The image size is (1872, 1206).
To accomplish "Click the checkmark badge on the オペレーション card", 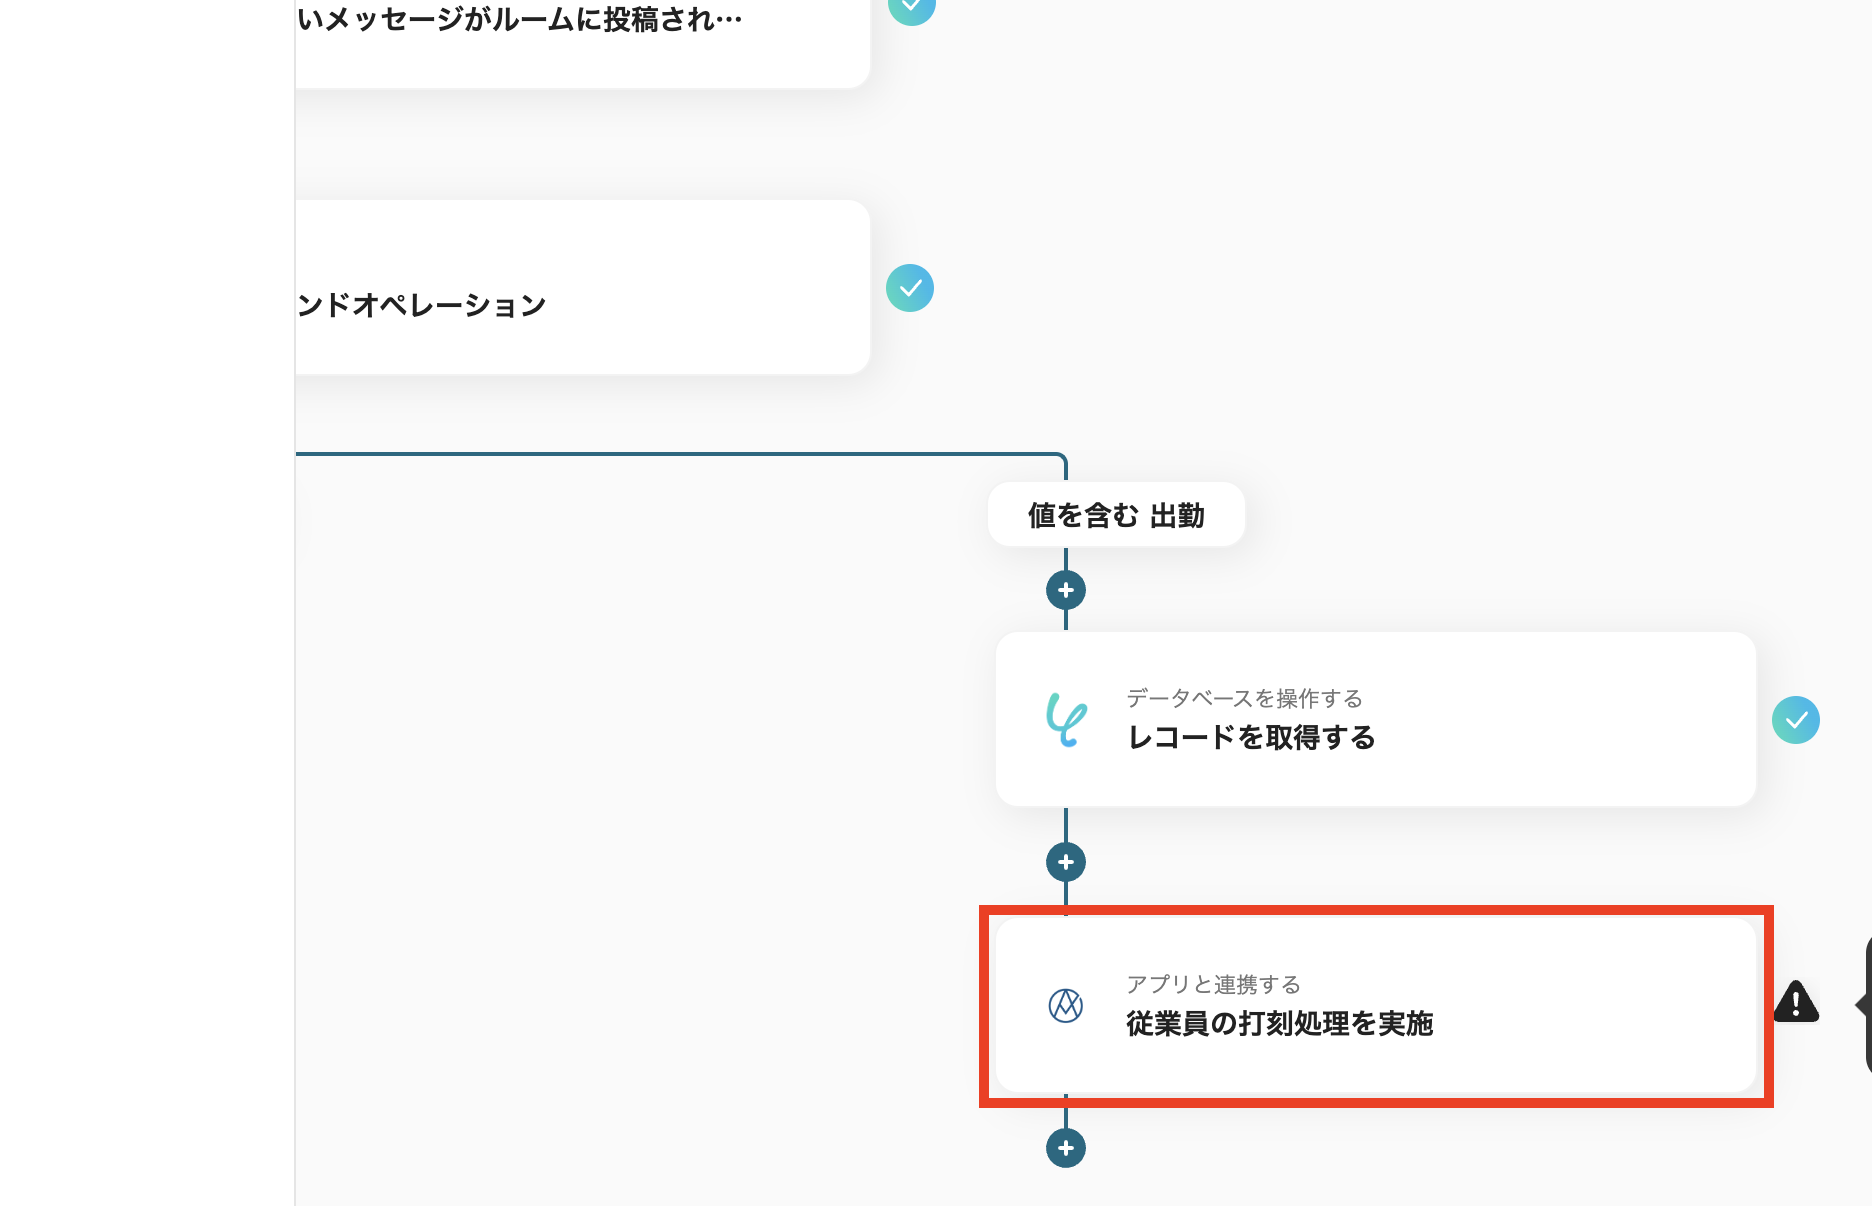I will 909,288.
